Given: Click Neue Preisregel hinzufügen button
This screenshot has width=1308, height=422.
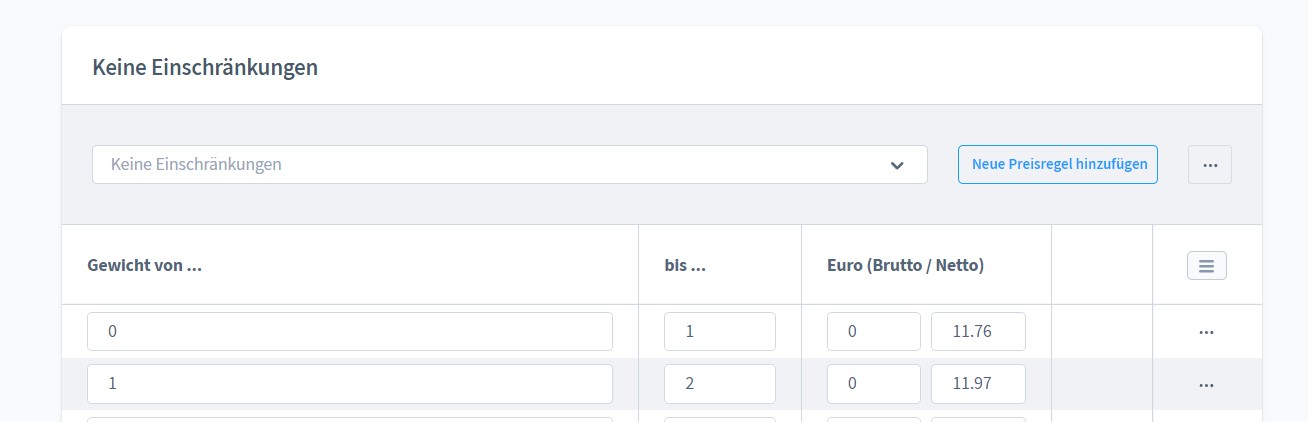Looking at the screenshot, I should pyautogui.click(x=1058, y=164).
